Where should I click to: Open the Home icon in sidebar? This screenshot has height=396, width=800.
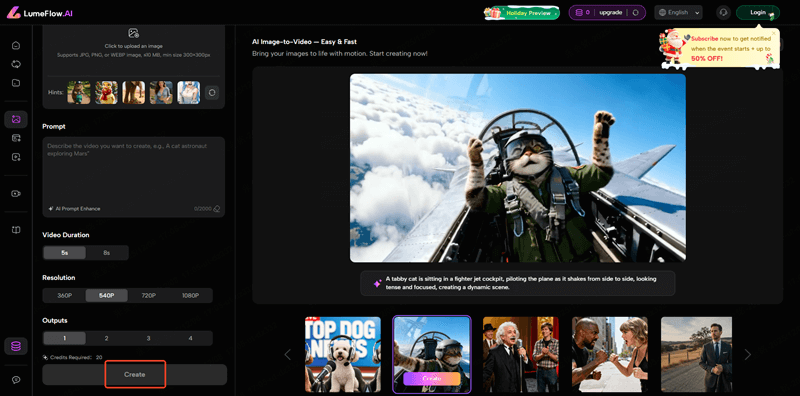pyautogui.click(x=16, y=45)
